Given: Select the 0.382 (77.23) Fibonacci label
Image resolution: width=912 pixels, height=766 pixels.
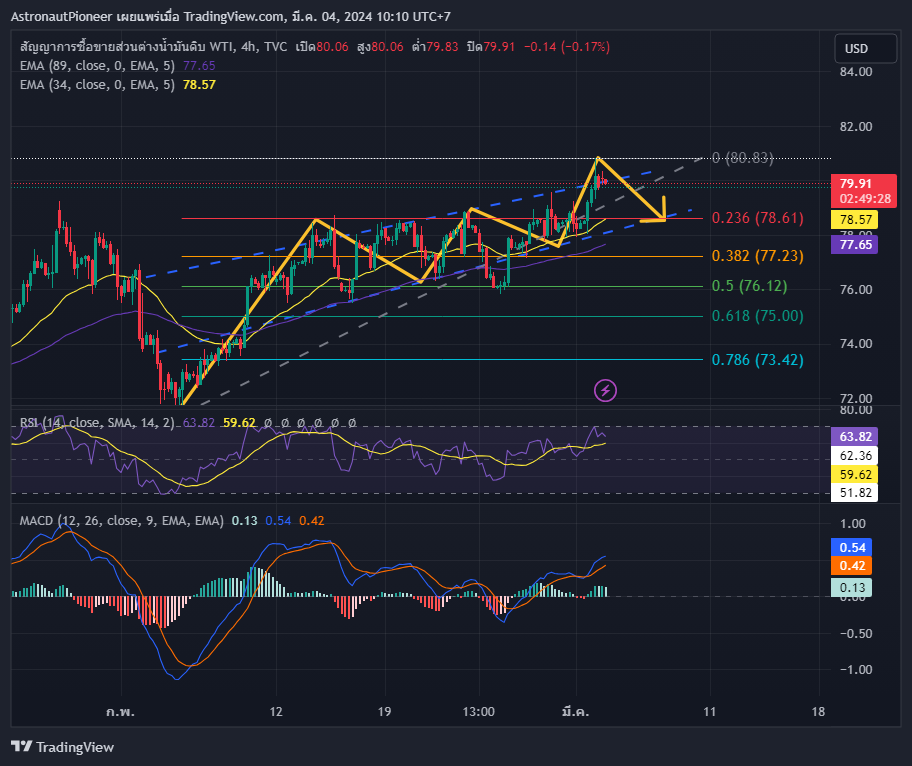Looking at the screenshot, I should click(x=757, y=256).
